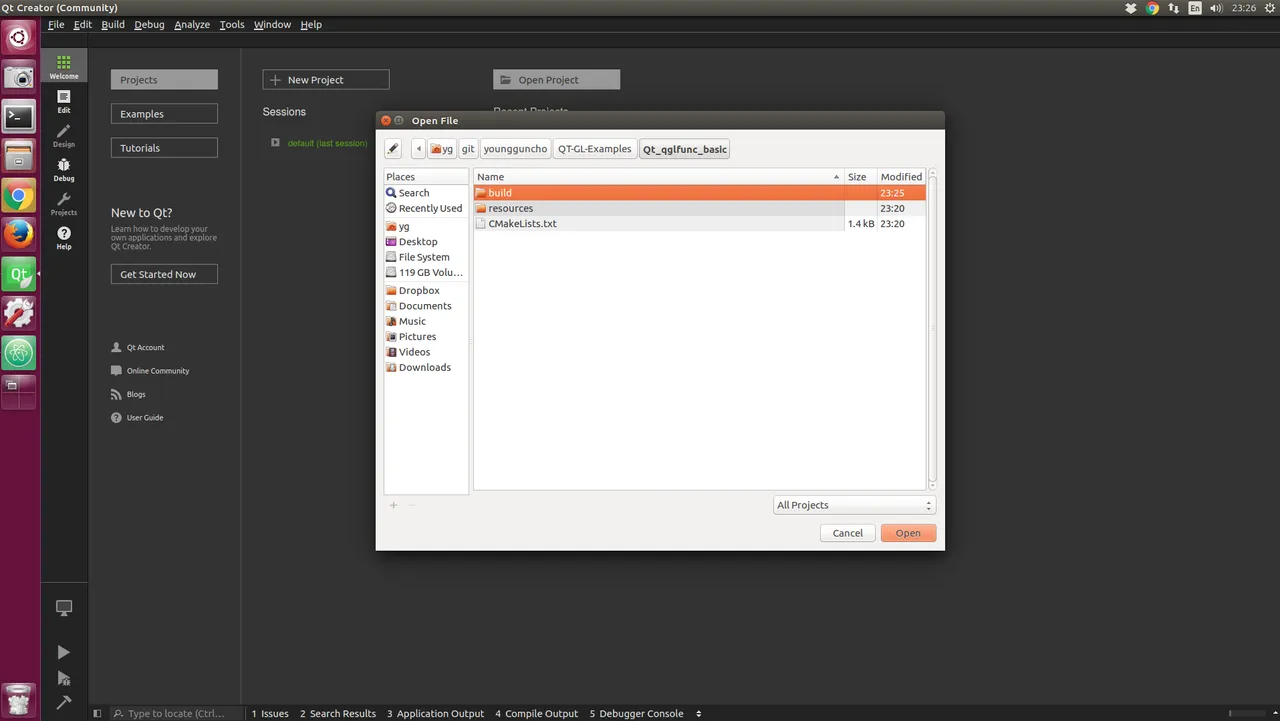Click play icon beside default session
This screenshot has width=1280, height=721.
(x=275, y=142)
